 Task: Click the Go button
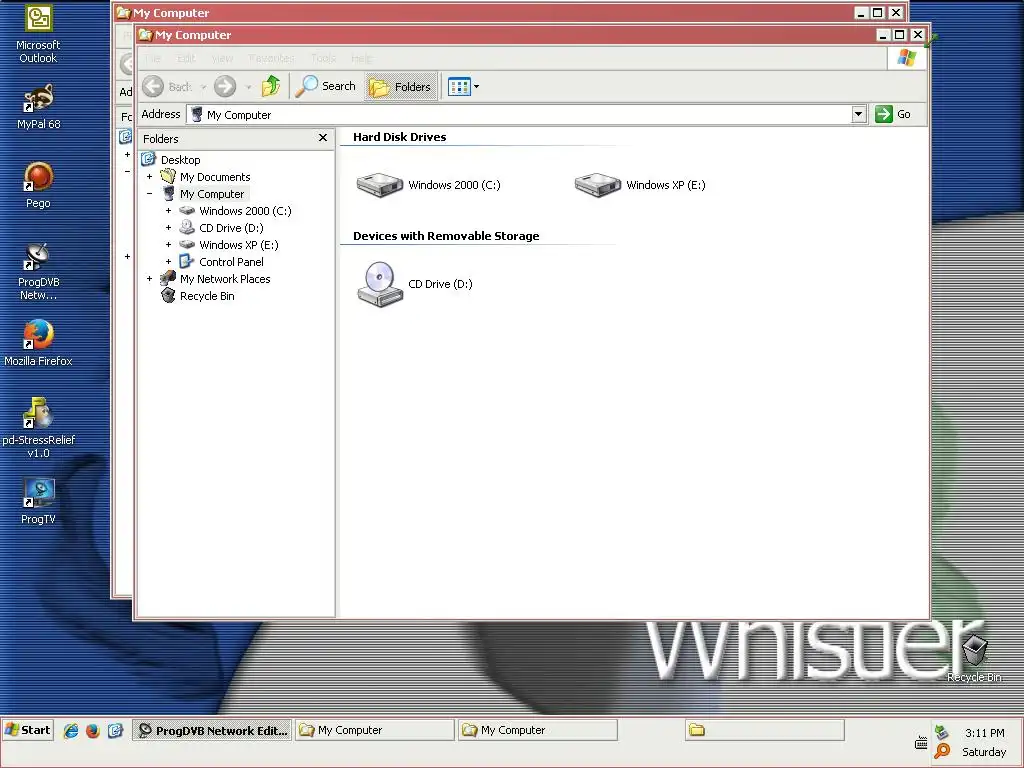click(893, 114)
